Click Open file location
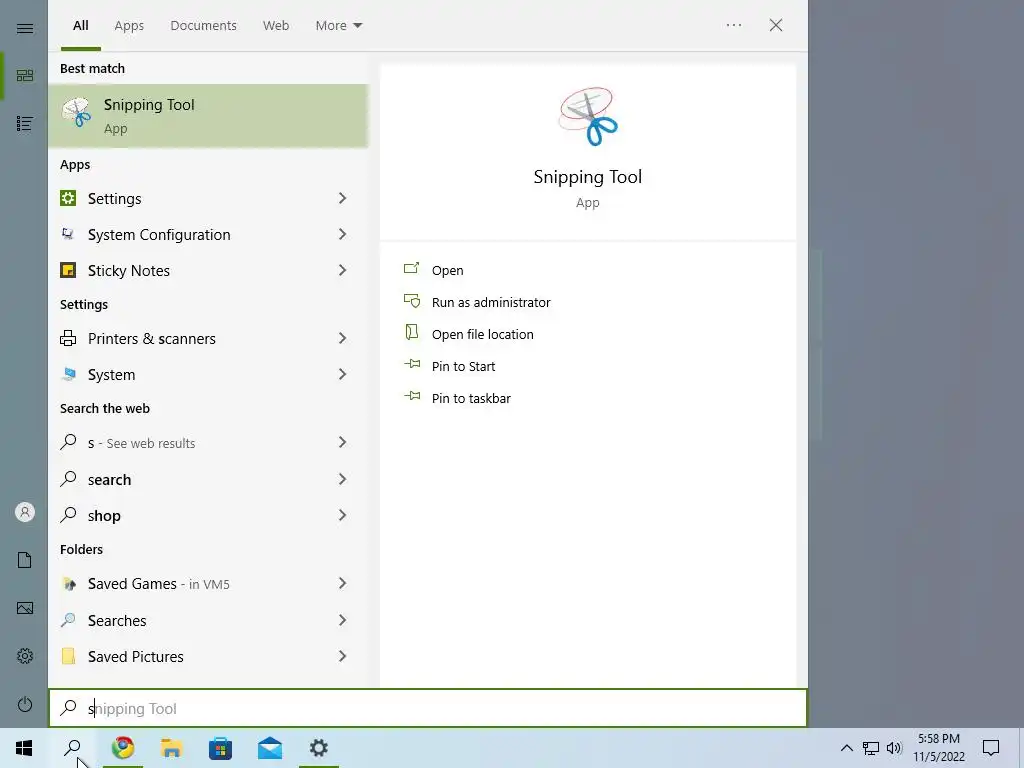The height and width of the screenshot is (768, 1024). (x=483, y=334)
